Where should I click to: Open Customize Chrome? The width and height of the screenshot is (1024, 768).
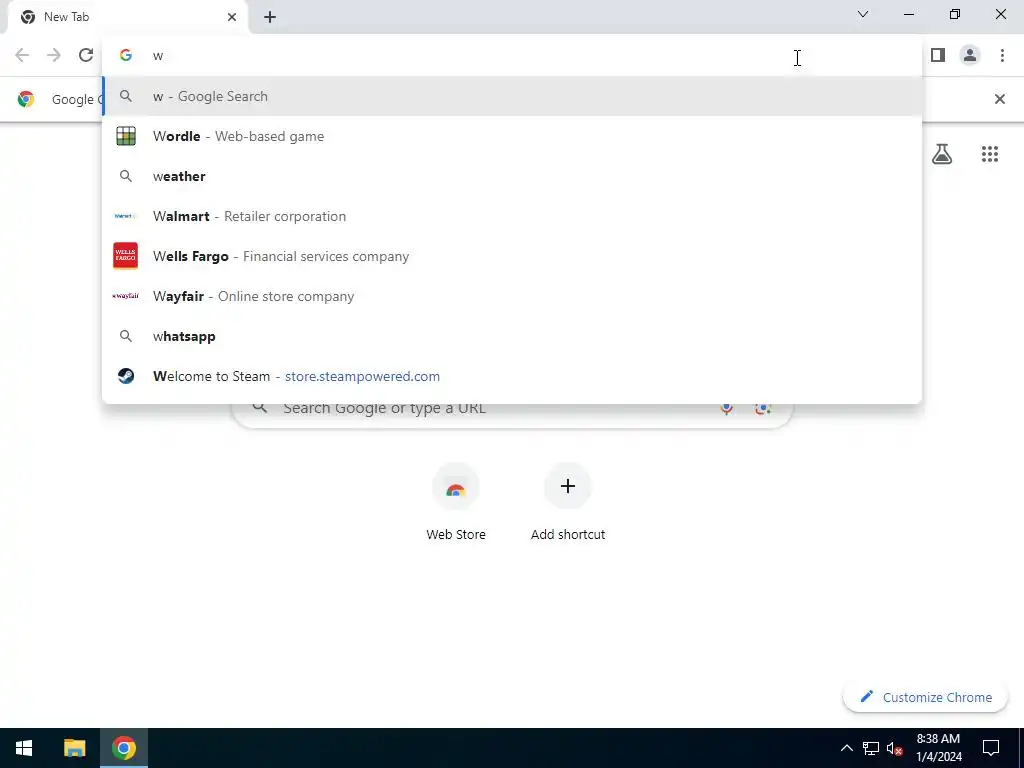[x=926, y=697]
